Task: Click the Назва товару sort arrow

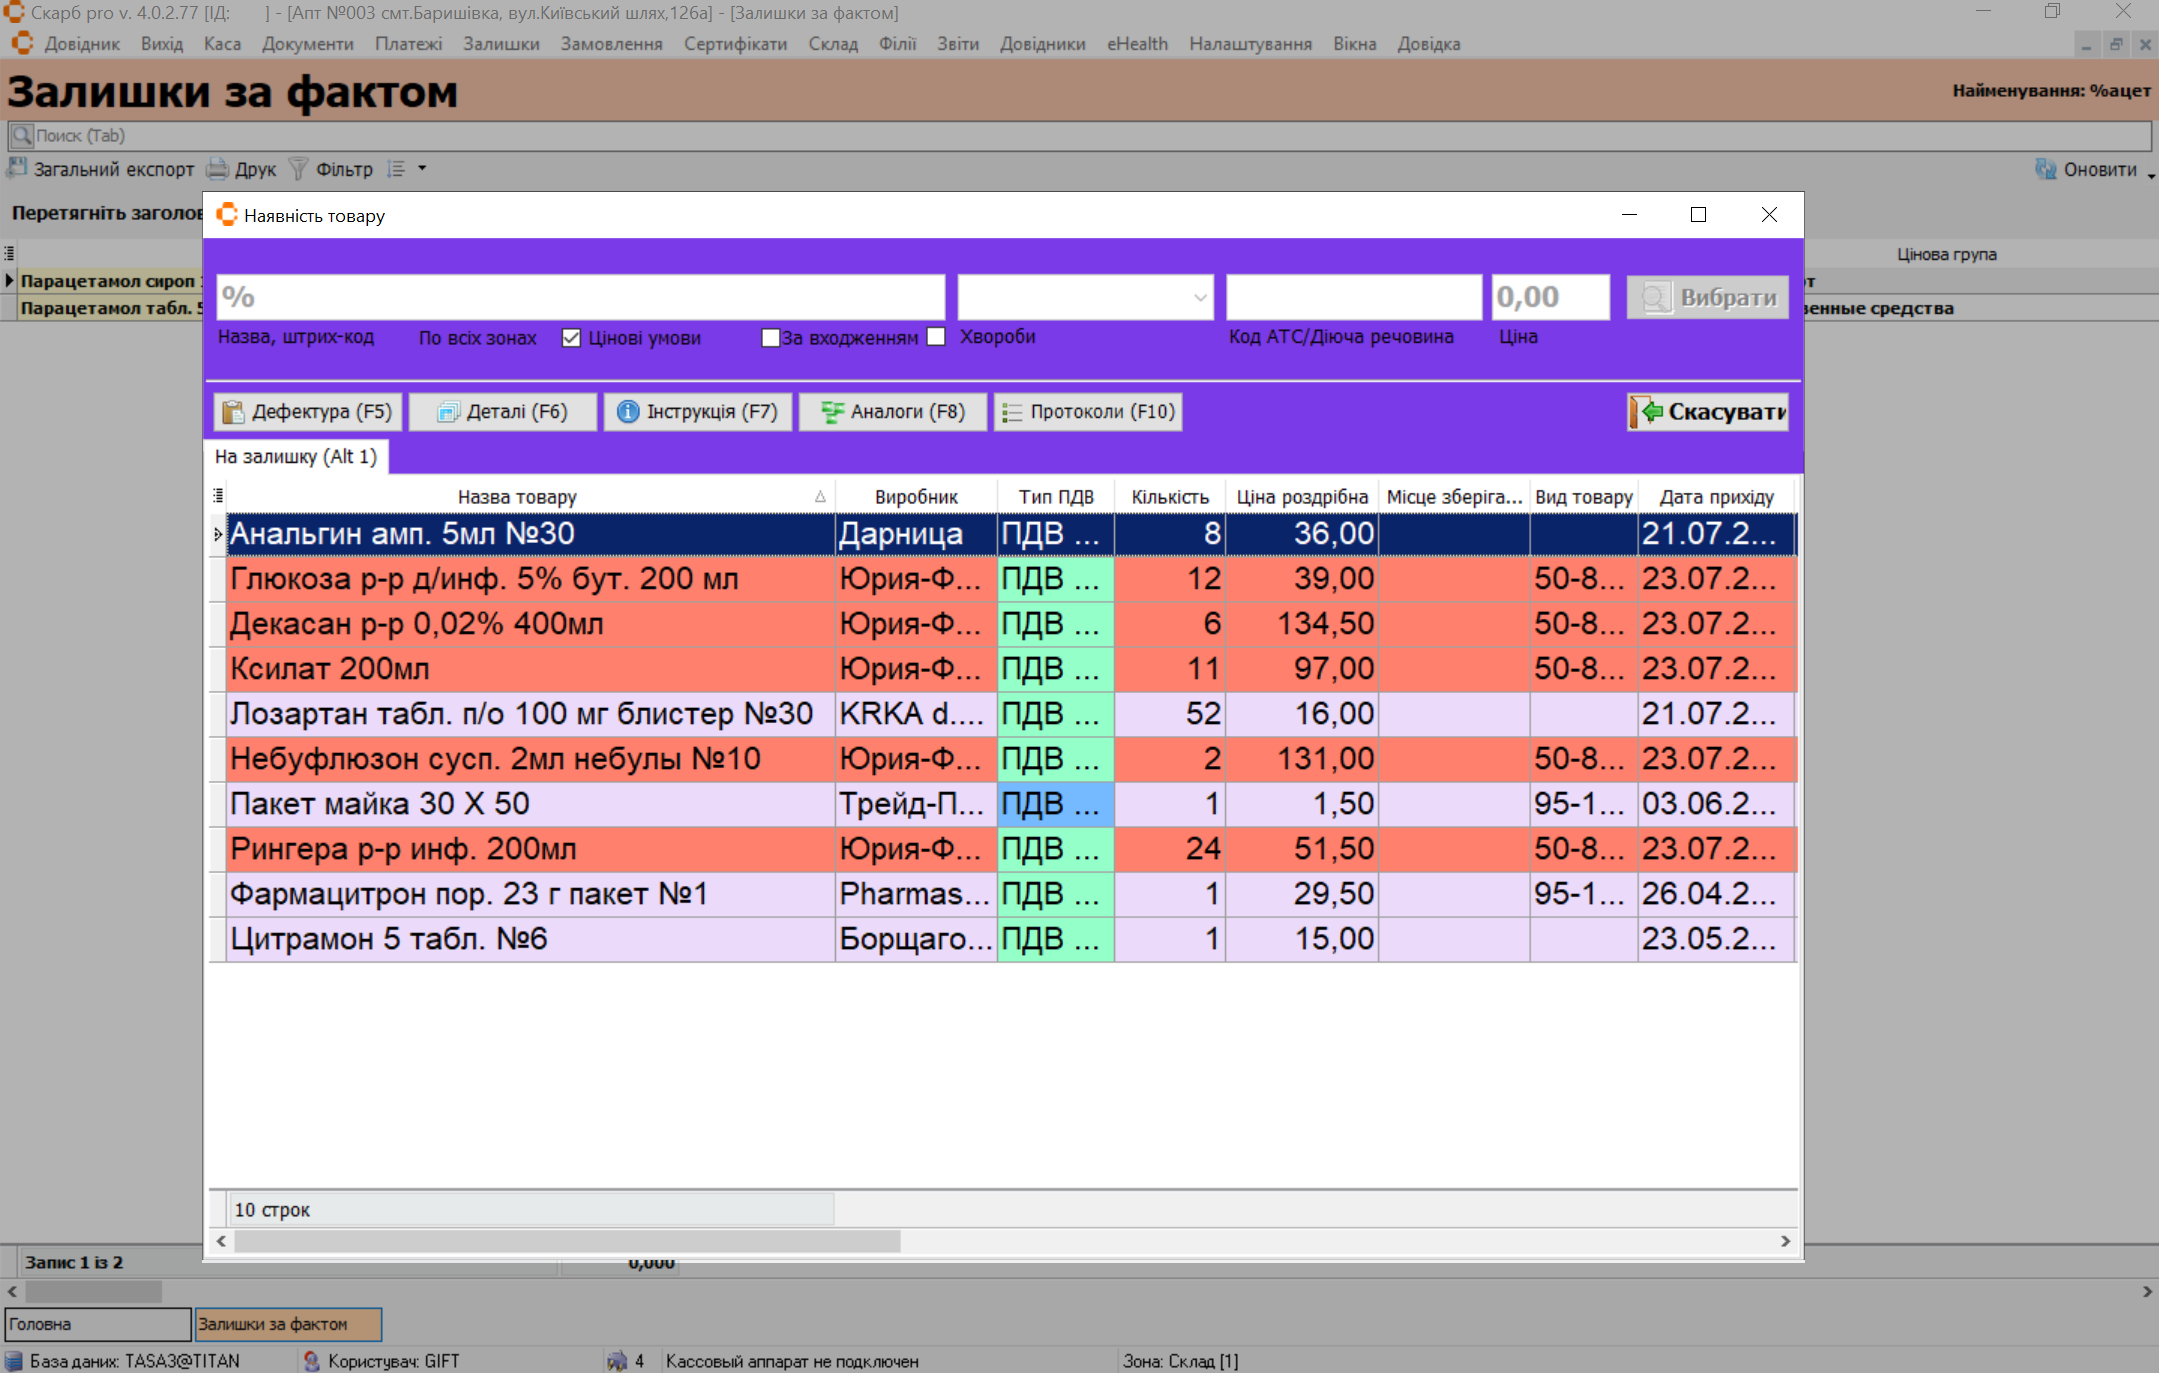Action: coord(820,497)
